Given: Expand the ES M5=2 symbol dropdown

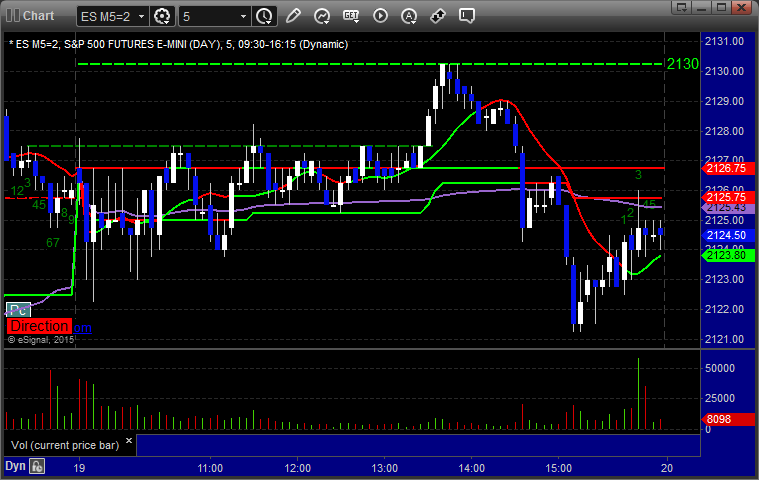Looking at the screenshot, I should (141, 16).
